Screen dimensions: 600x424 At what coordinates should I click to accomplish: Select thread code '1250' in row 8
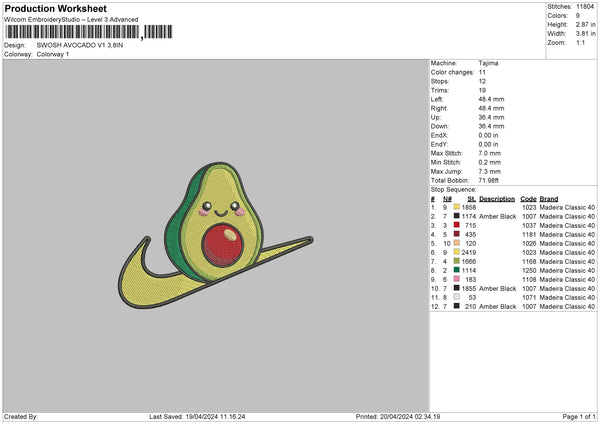[x=529, y=271]
